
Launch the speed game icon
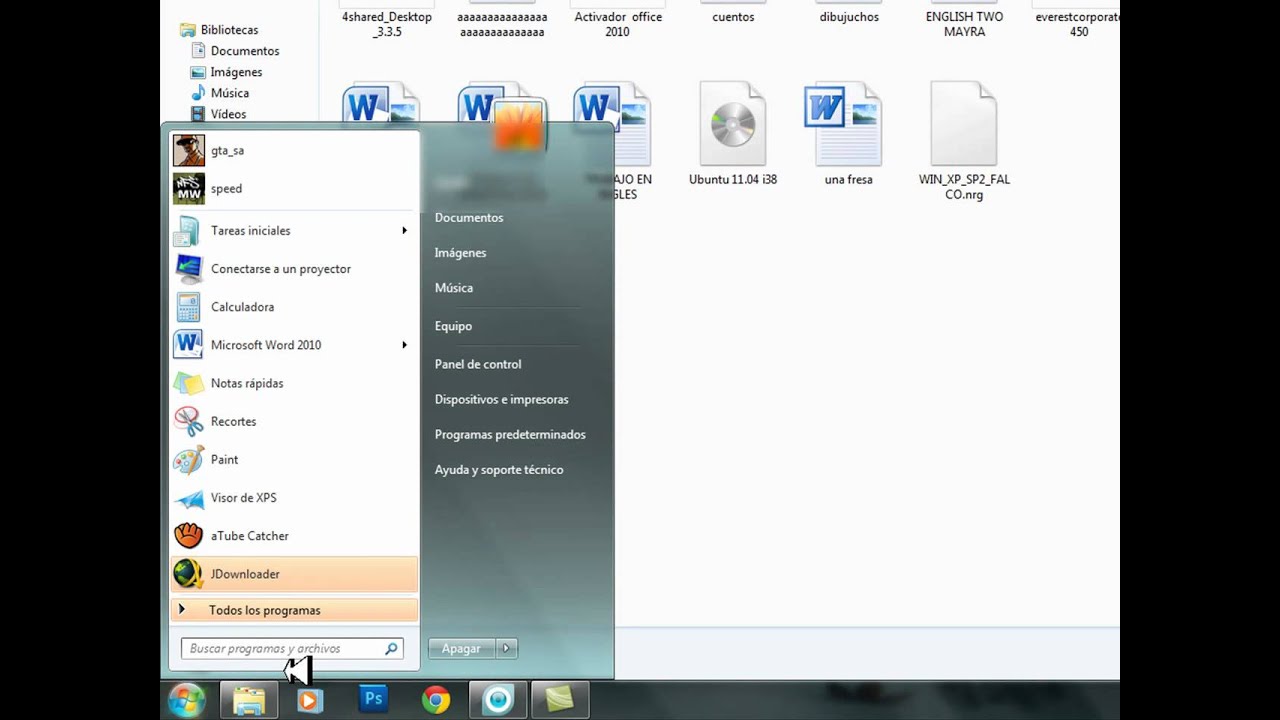(x=188, y=188)
